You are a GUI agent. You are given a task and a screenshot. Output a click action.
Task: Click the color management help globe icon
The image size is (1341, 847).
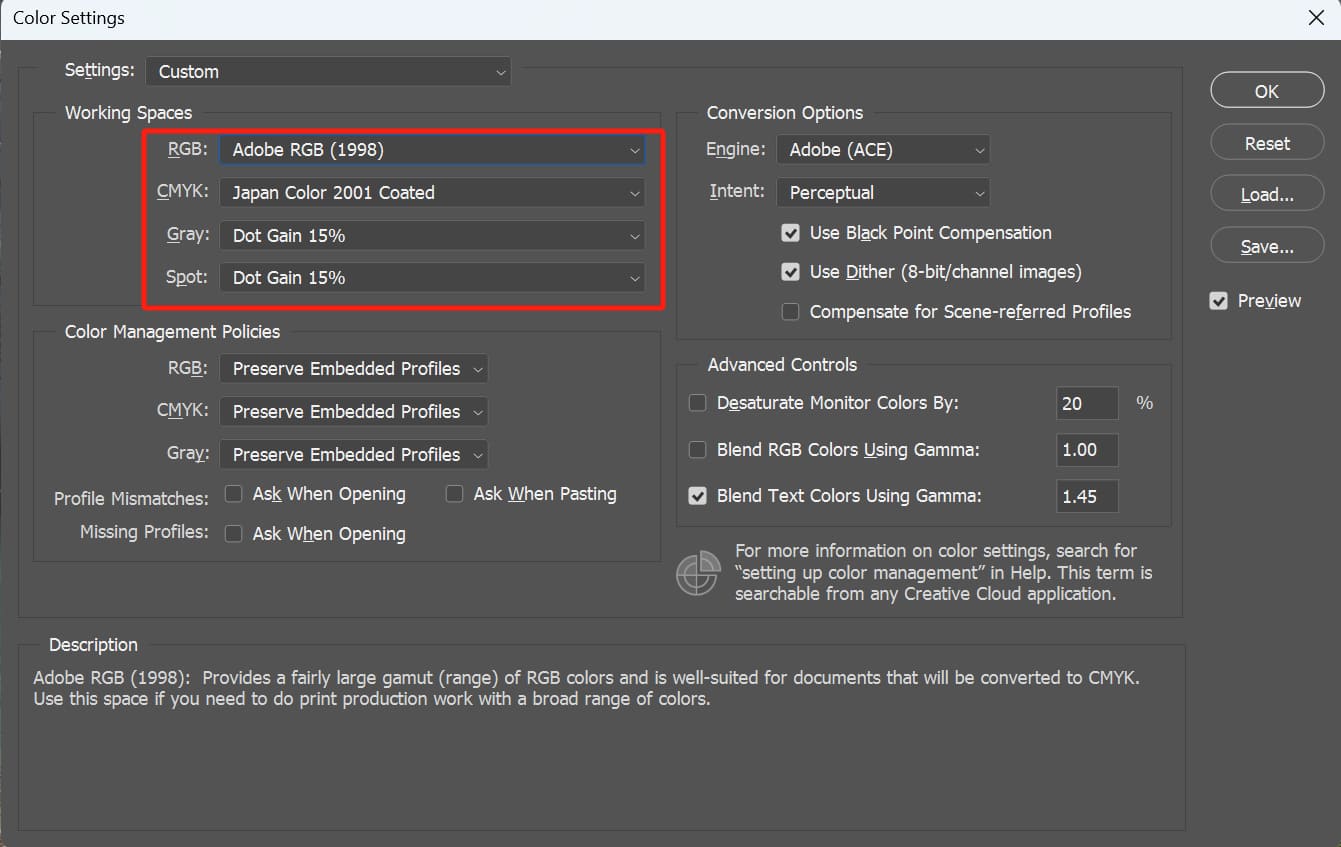[698, 573]
